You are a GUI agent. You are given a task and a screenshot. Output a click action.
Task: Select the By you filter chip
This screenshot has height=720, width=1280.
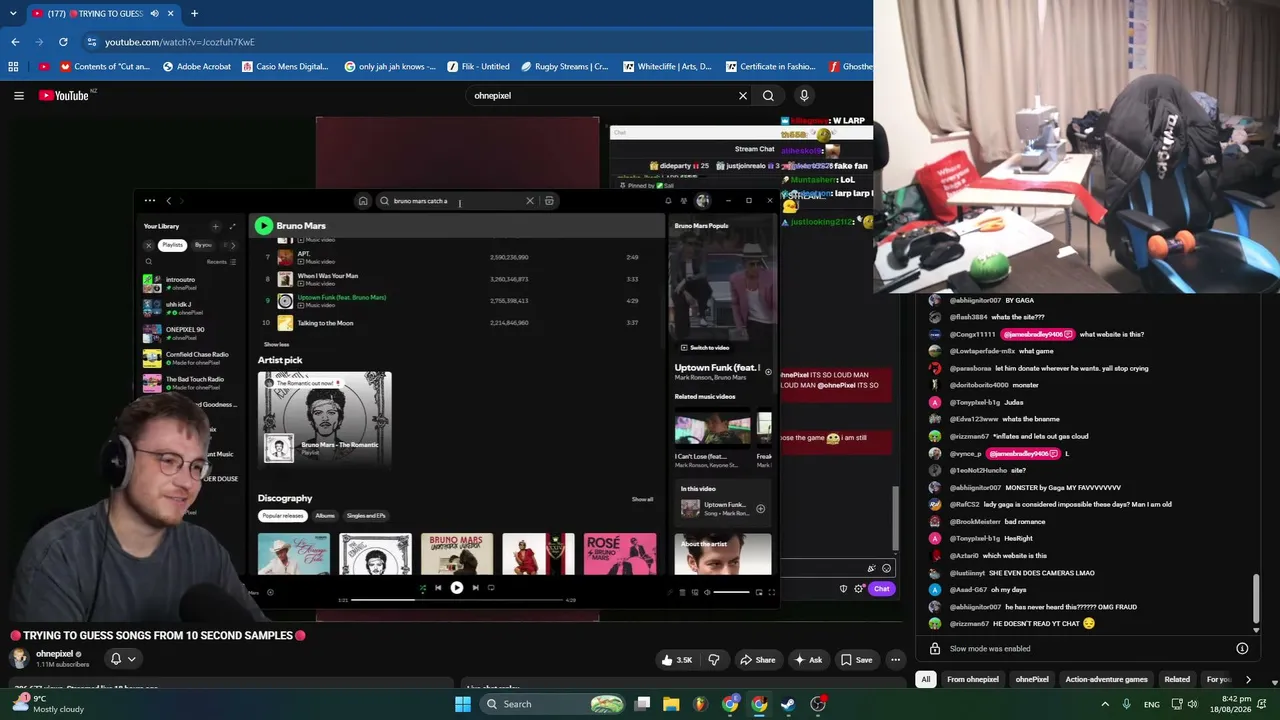pyautogui.click(x=203, y=245)
